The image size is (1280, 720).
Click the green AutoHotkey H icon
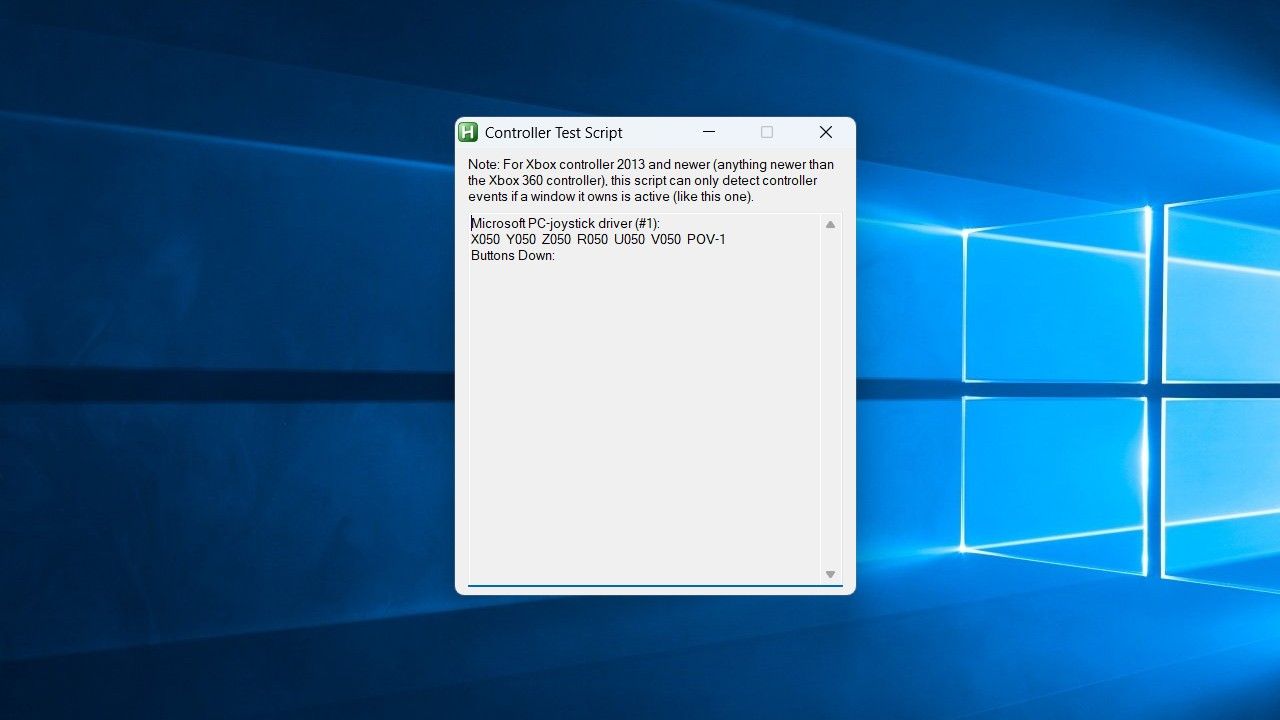pos(468,132)
